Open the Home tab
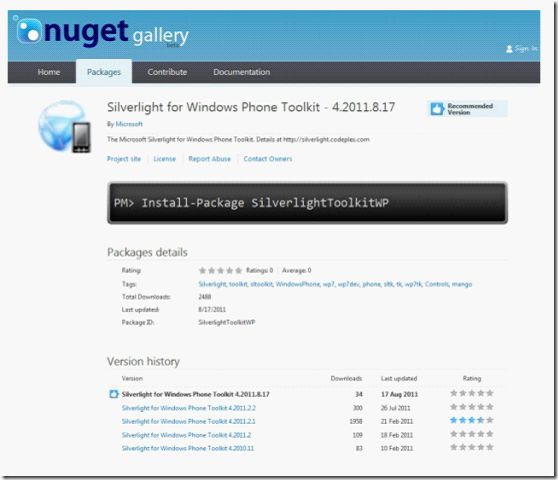 point(49,72)
